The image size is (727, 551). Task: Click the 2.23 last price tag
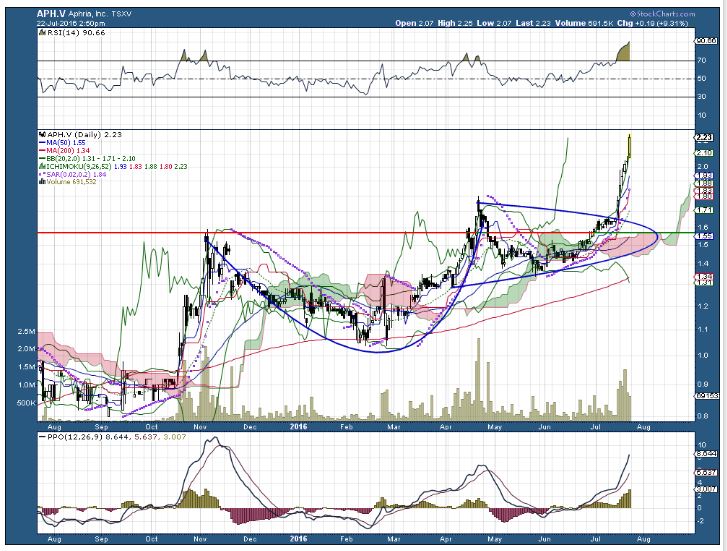[703, 136]
